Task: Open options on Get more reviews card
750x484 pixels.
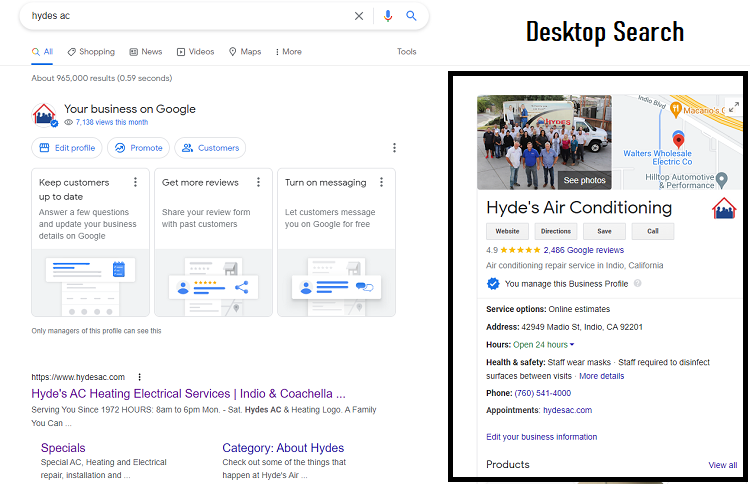Action: click(x=258, y=182)
